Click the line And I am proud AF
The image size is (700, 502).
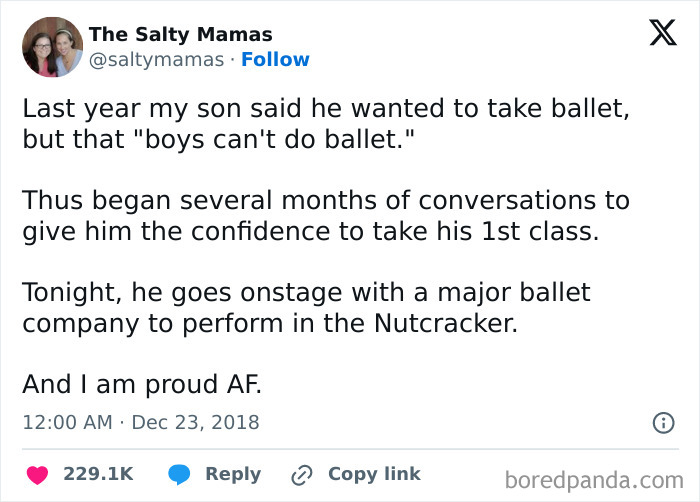(141, 385)
